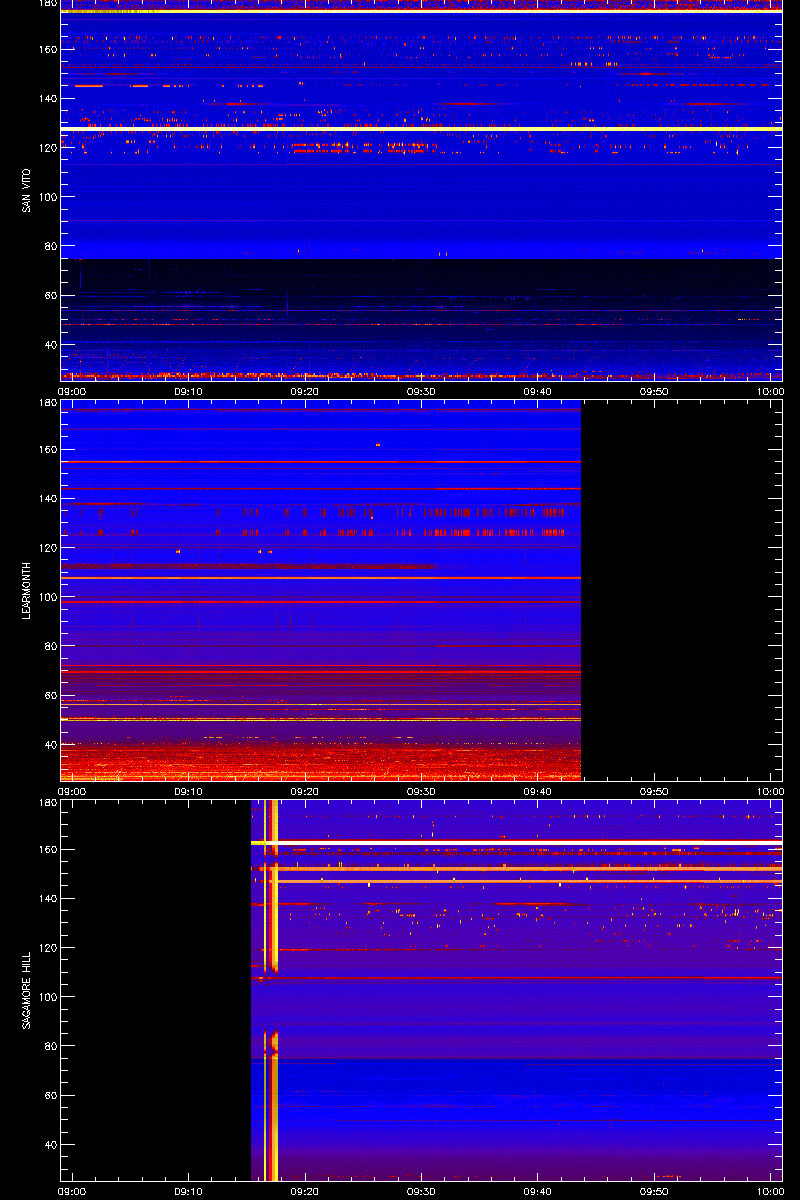This screenshot has width=800, height=1200.
Task: Click the 140 frequency tick on San Vito axis
Action: [48, 98]
